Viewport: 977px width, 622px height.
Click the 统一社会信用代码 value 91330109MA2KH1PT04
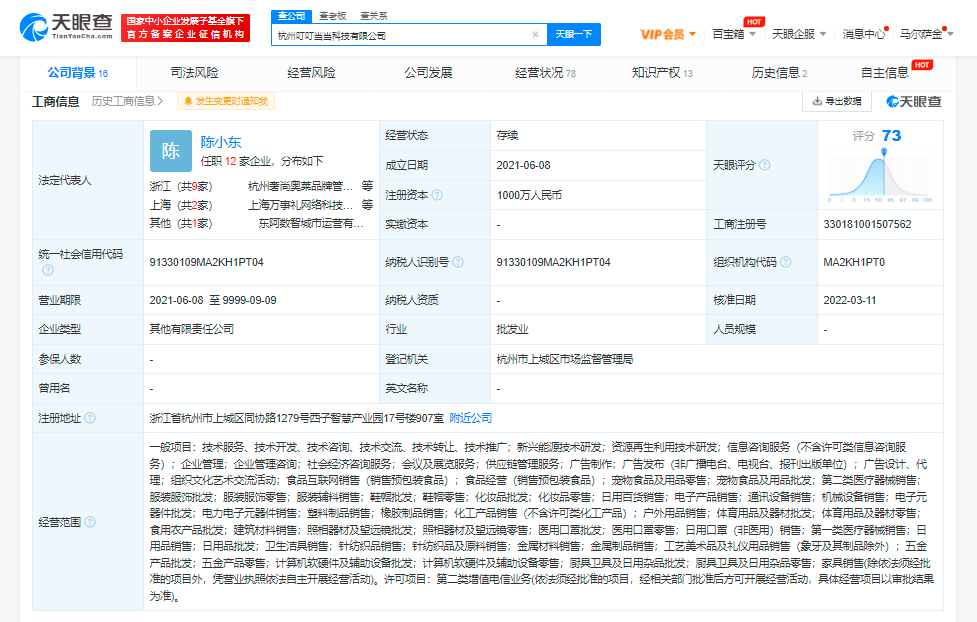206,262
